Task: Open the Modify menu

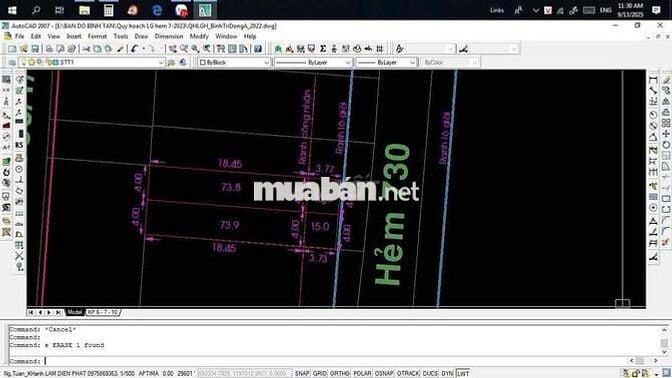Action: (x=199, y=36)
